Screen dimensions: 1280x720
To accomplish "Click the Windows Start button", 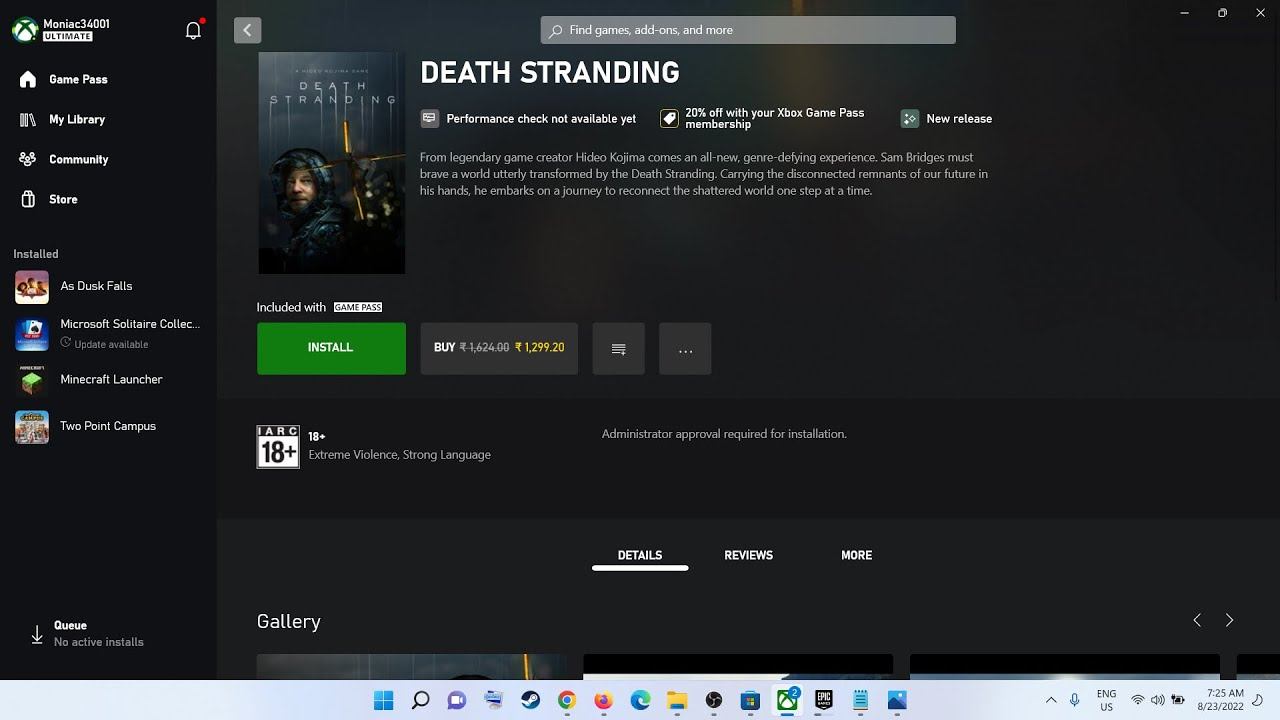I will coord(384,700).
